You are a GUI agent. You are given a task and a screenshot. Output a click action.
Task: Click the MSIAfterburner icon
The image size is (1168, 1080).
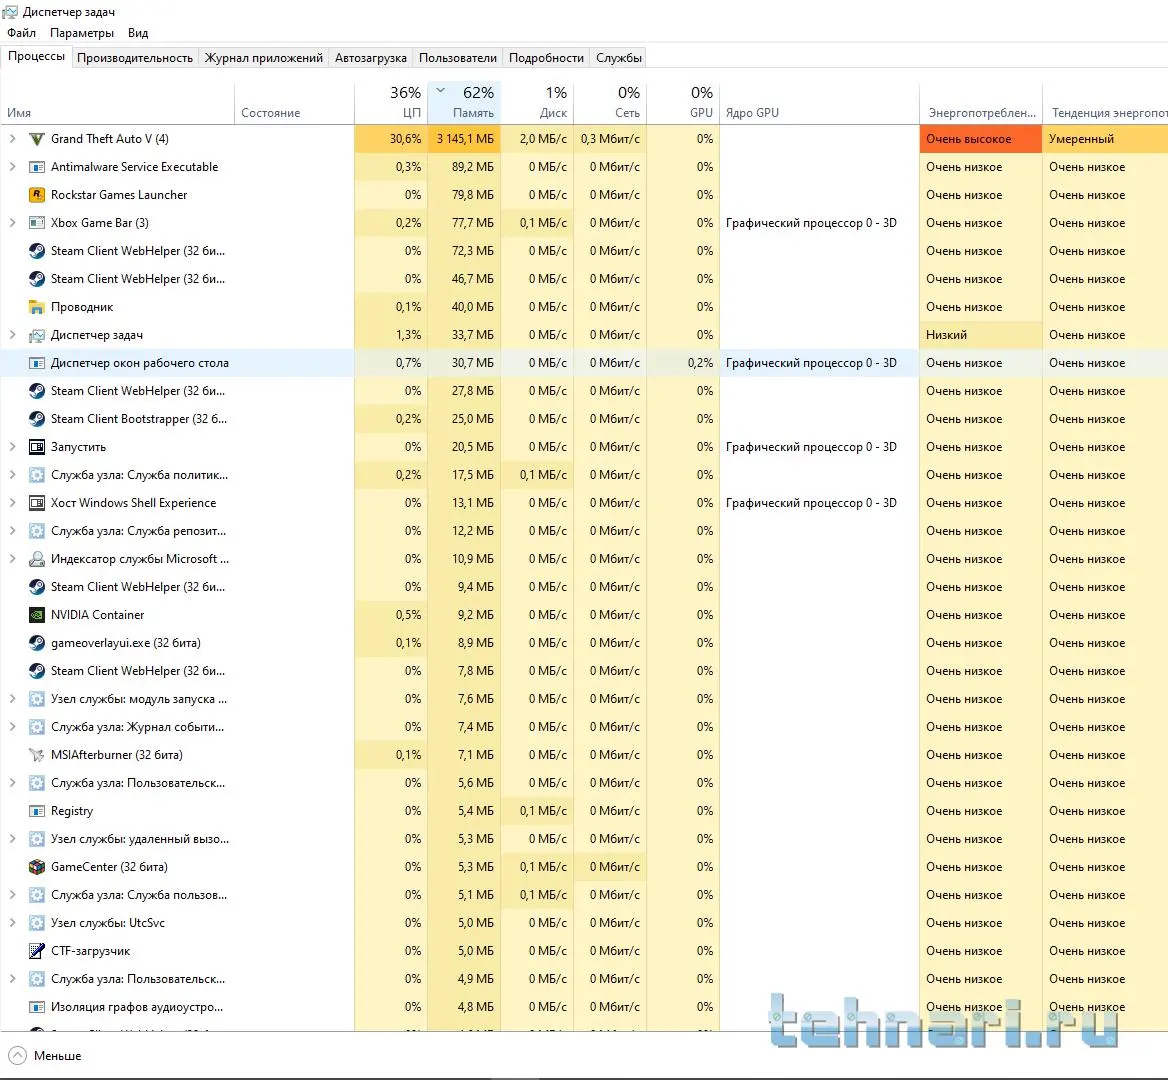pyautogui.click(x=36, y=755)
